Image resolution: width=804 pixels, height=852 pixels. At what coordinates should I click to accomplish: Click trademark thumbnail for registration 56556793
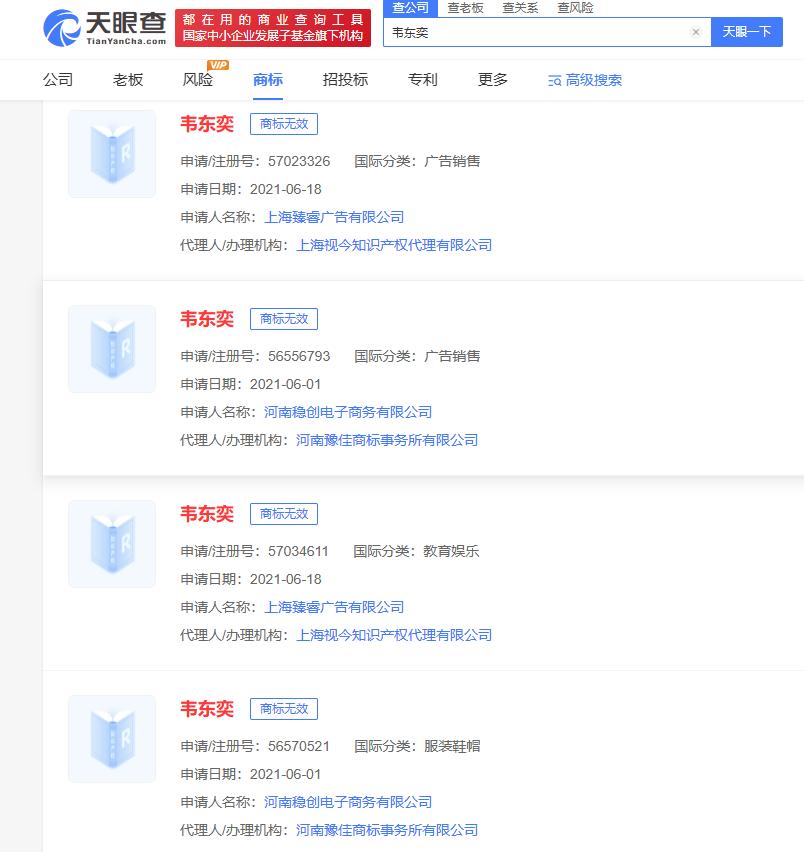(x=112, y=349)
